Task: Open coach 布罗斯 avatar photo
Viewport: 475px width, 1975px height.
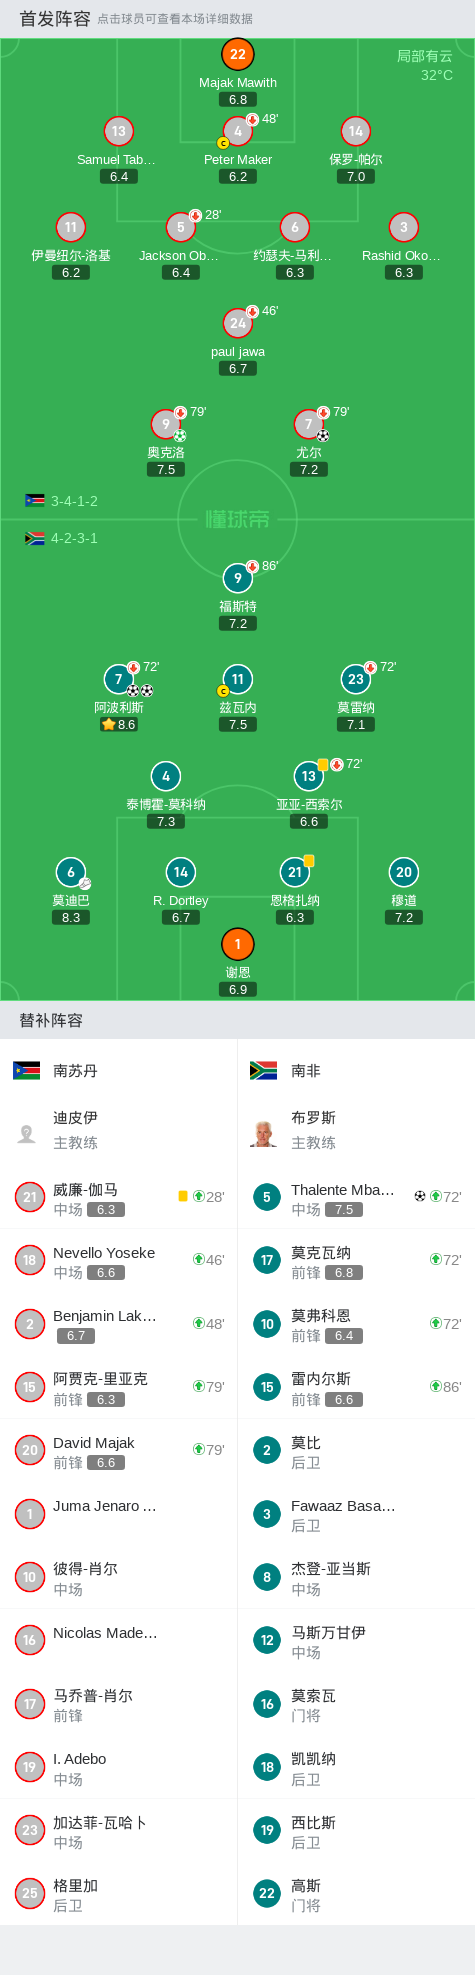Action: click(x=263, y=1133)
